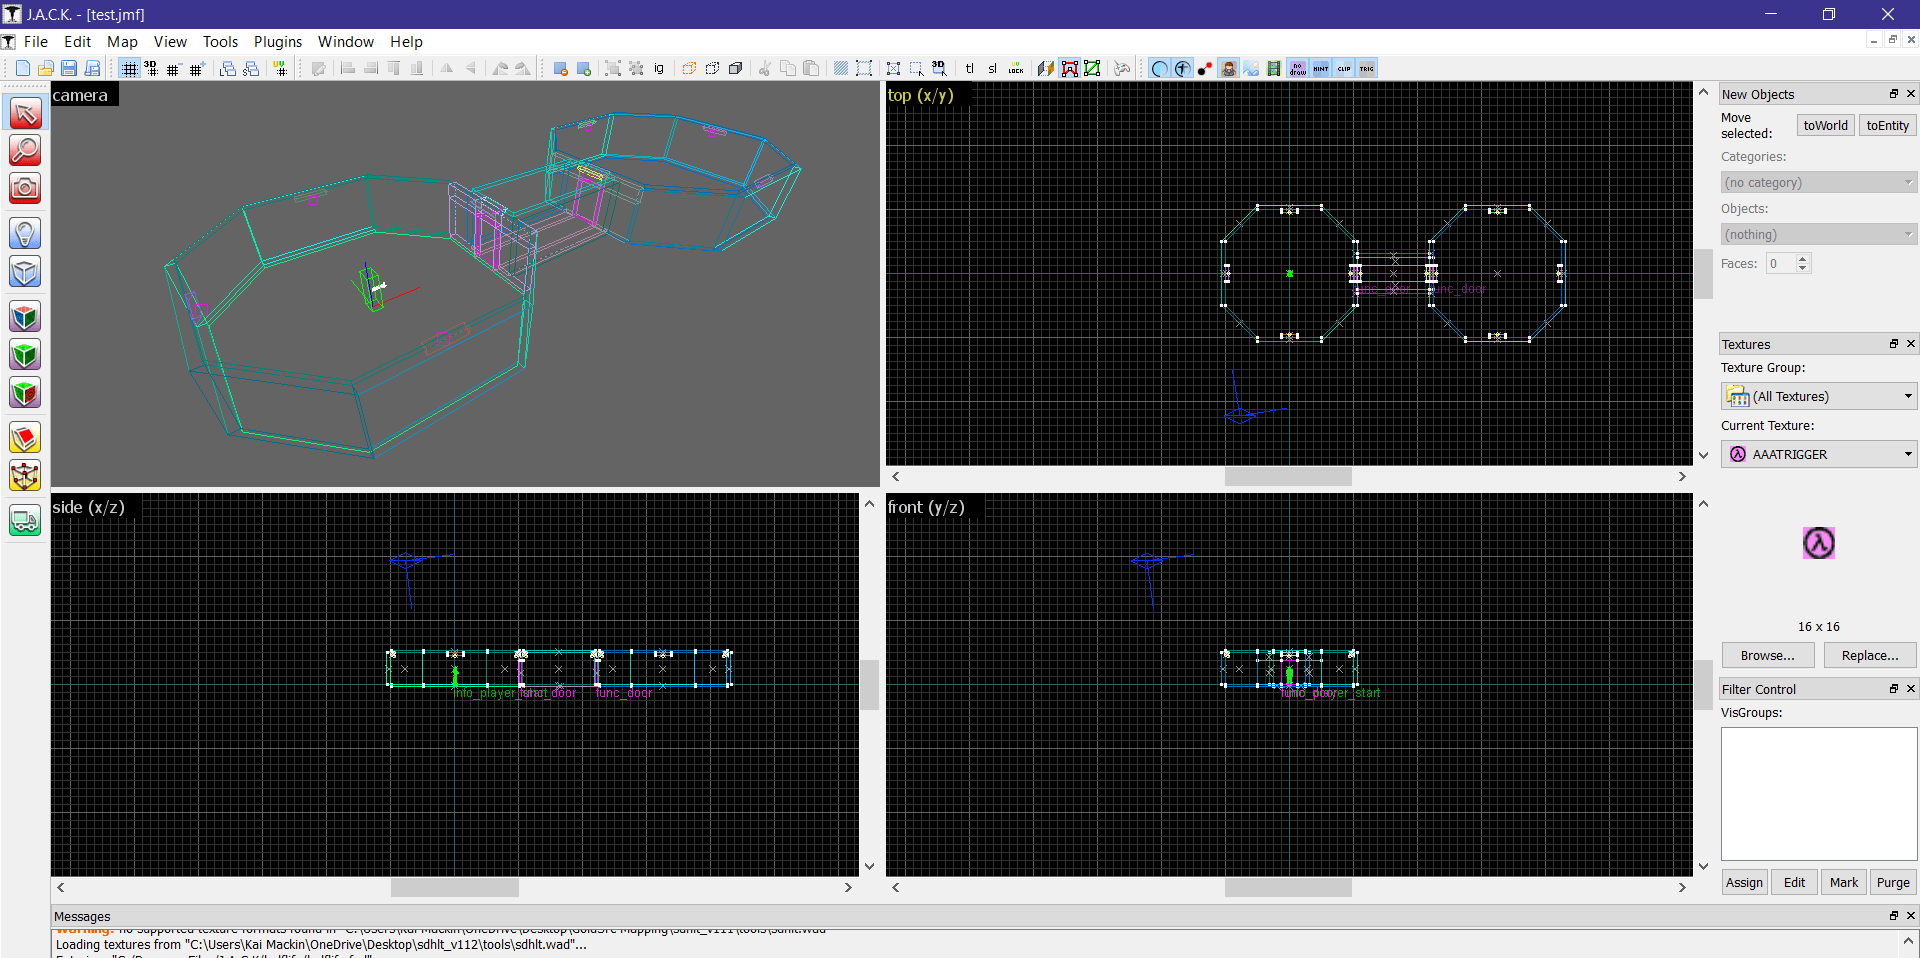
Task: Open the Tools menu
Action: (x=220, y=41)
